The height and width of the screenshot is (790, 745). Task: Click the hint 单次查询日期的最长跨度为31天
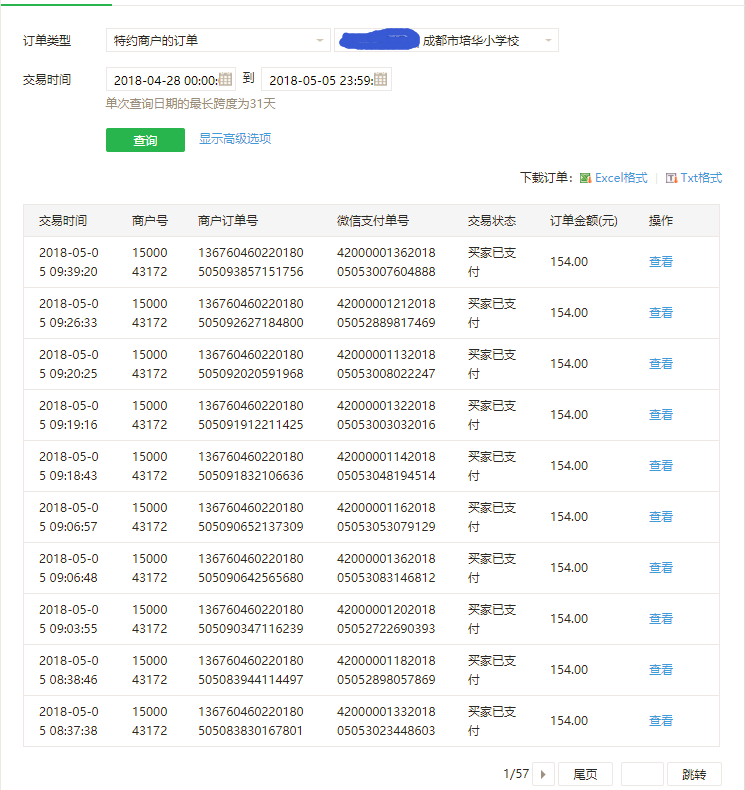[190, 104]
